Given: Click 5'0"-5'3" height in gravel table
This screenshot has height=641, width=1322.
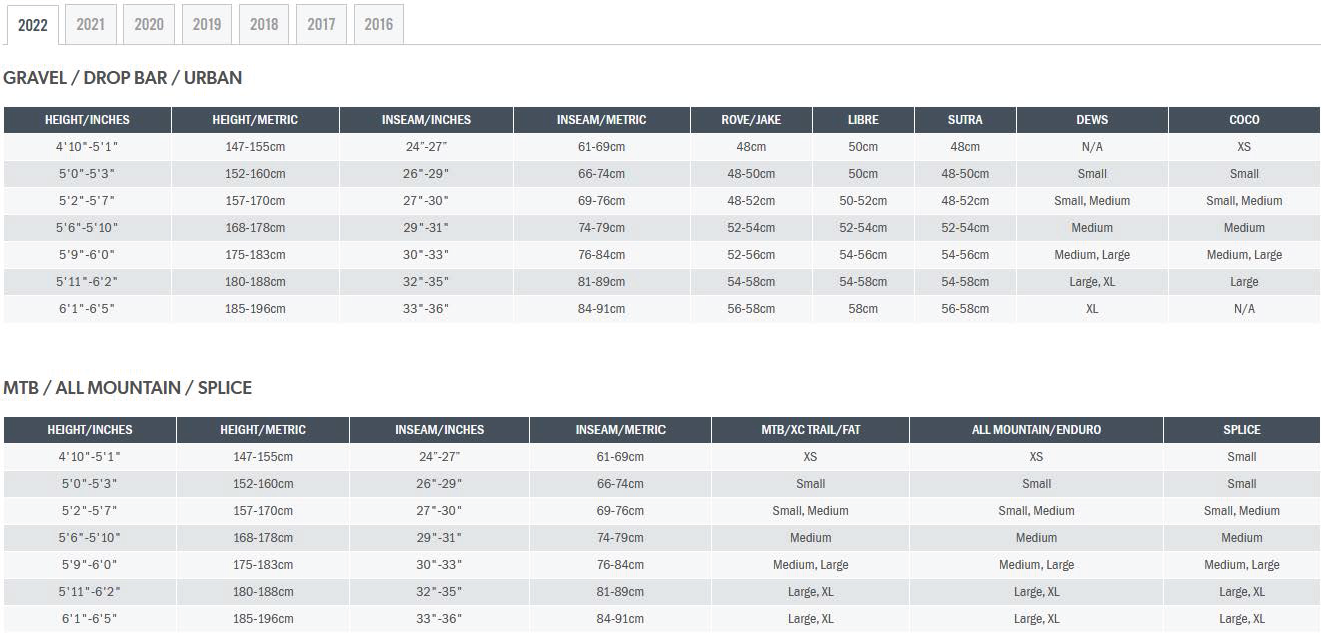Looking at the screenshot, I should (87, 174).
